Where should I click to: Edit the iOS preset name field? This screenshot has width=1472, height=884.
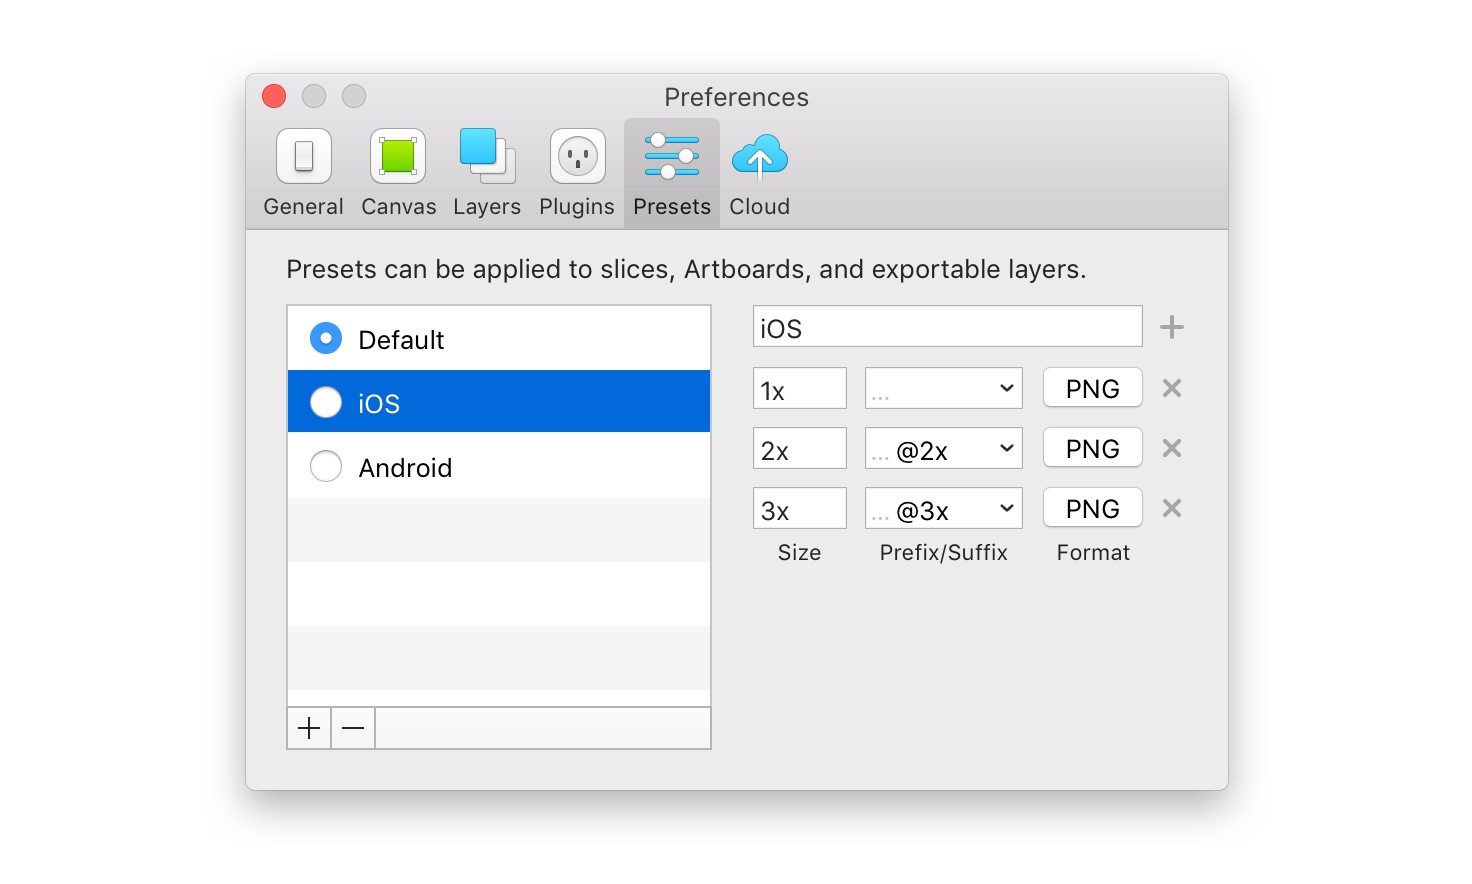point(948,327)
